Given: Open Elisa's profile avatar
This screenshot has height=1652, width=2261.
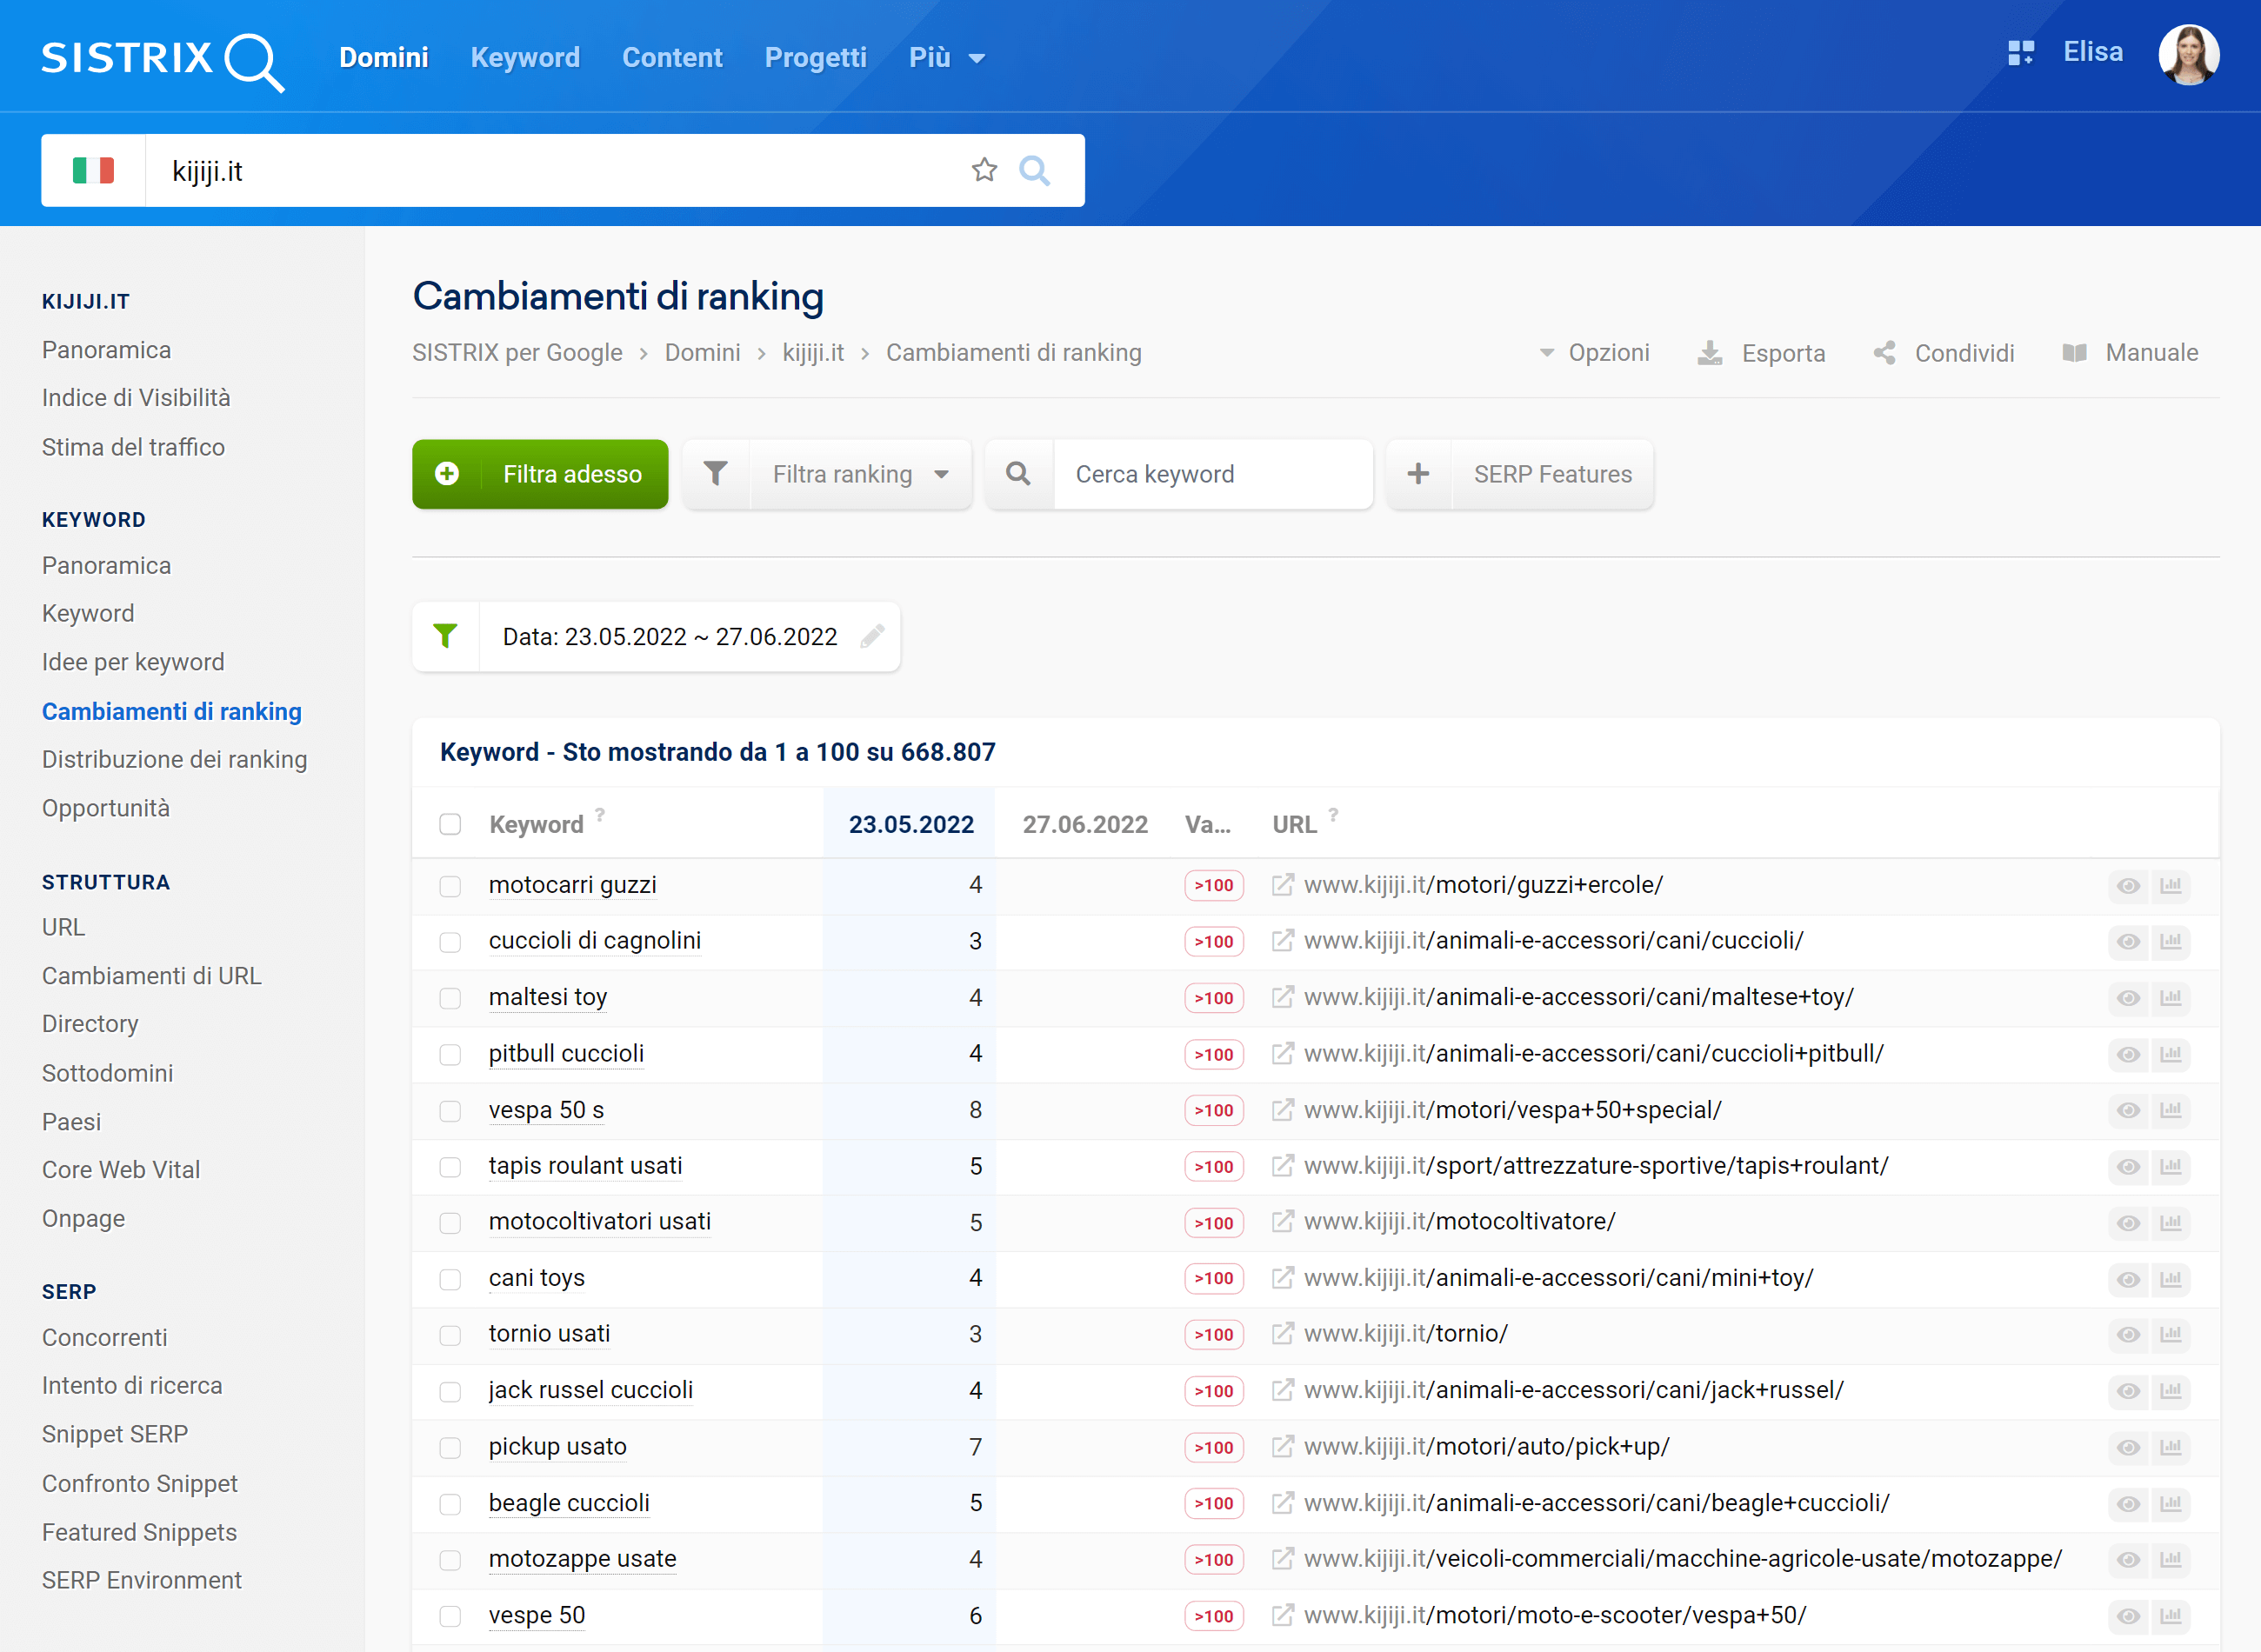Looking at the screenshot, I should 2188,55.
